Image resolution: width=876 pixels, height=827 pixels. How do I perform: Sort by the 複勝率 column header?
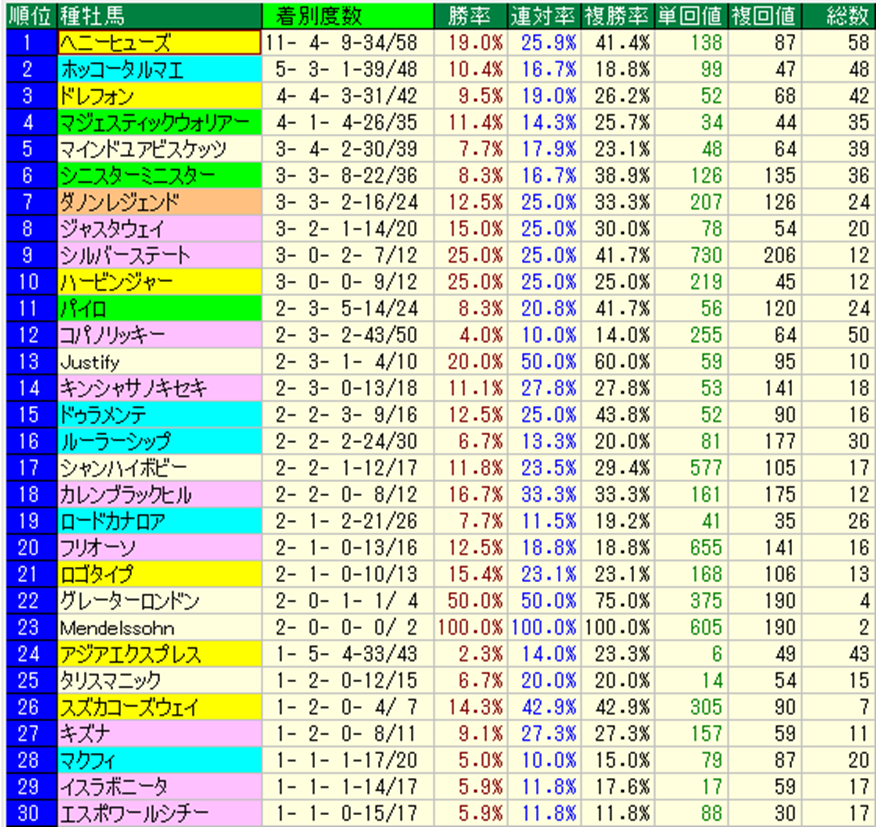pyautogui.click(x=618, y=16)
